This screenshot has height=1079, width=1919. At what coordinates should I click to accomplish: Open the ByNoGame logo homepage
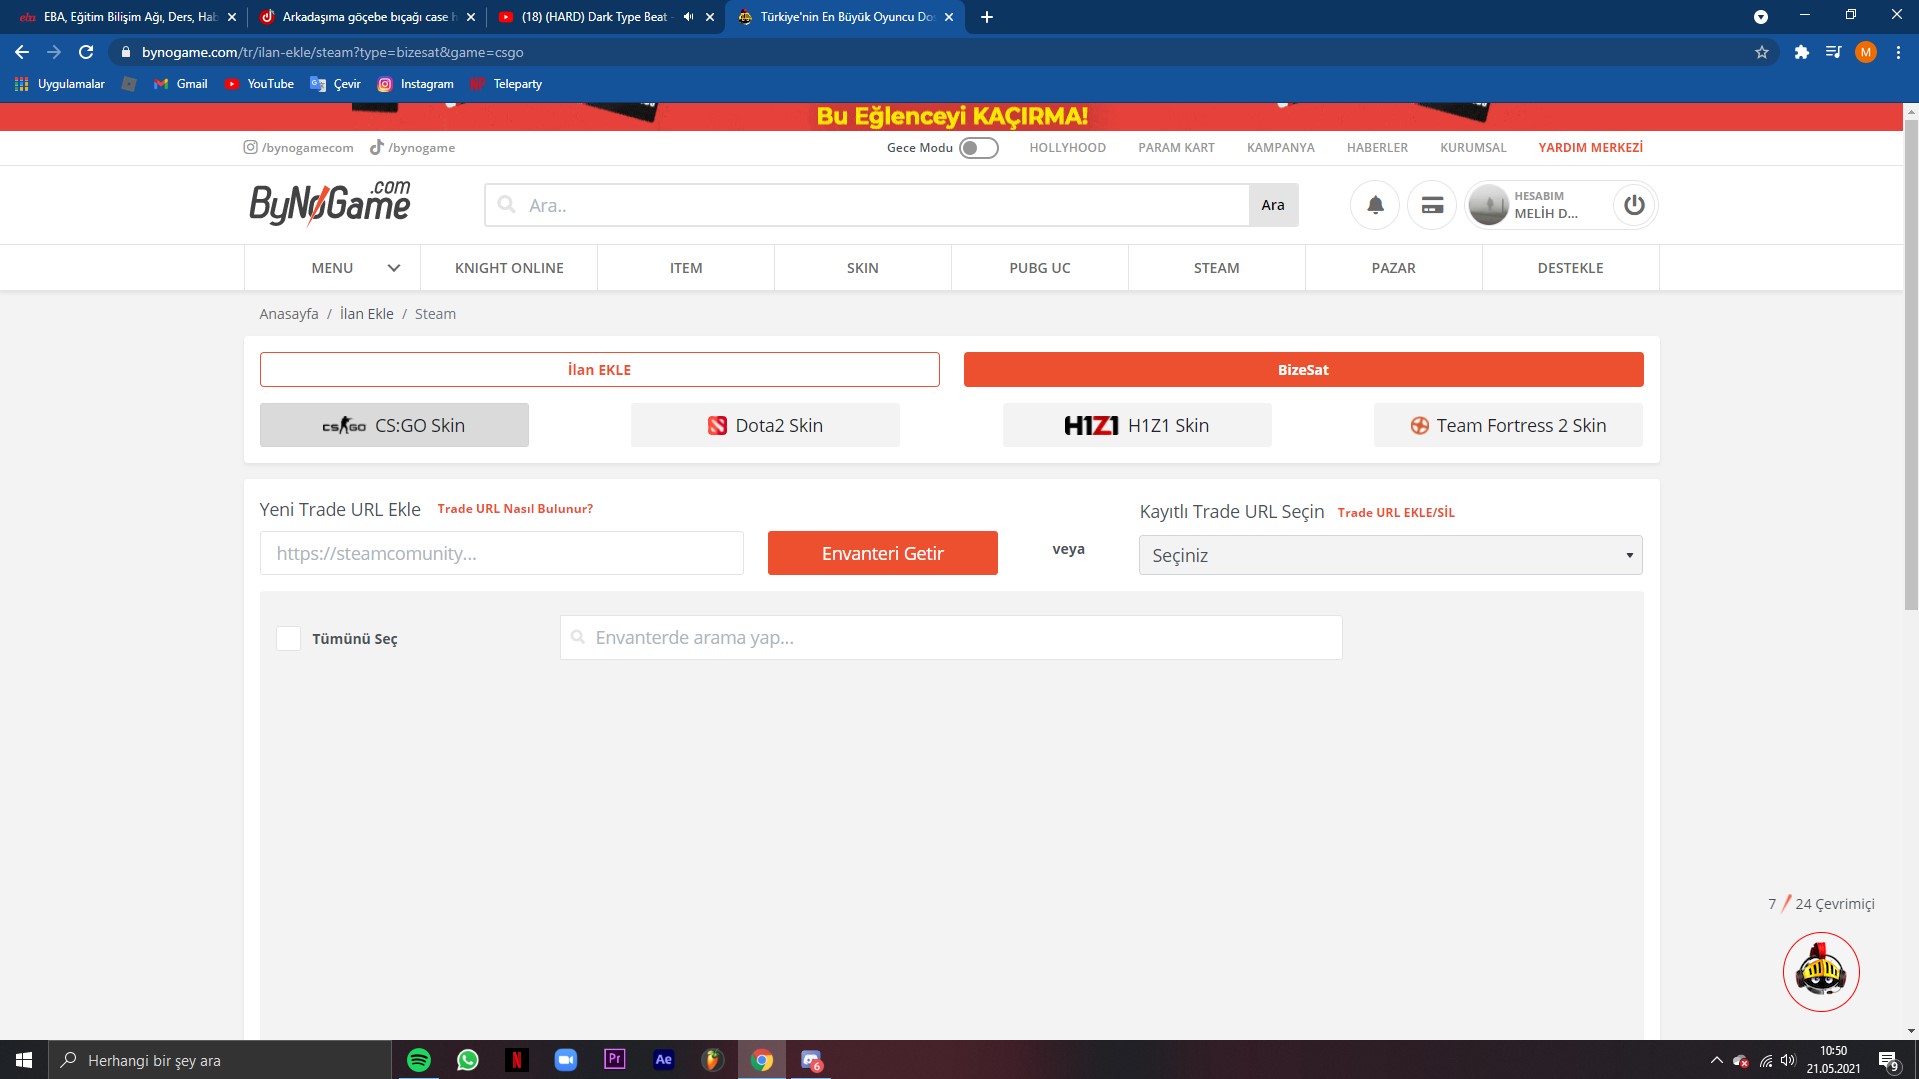click(x=330, y=203)
